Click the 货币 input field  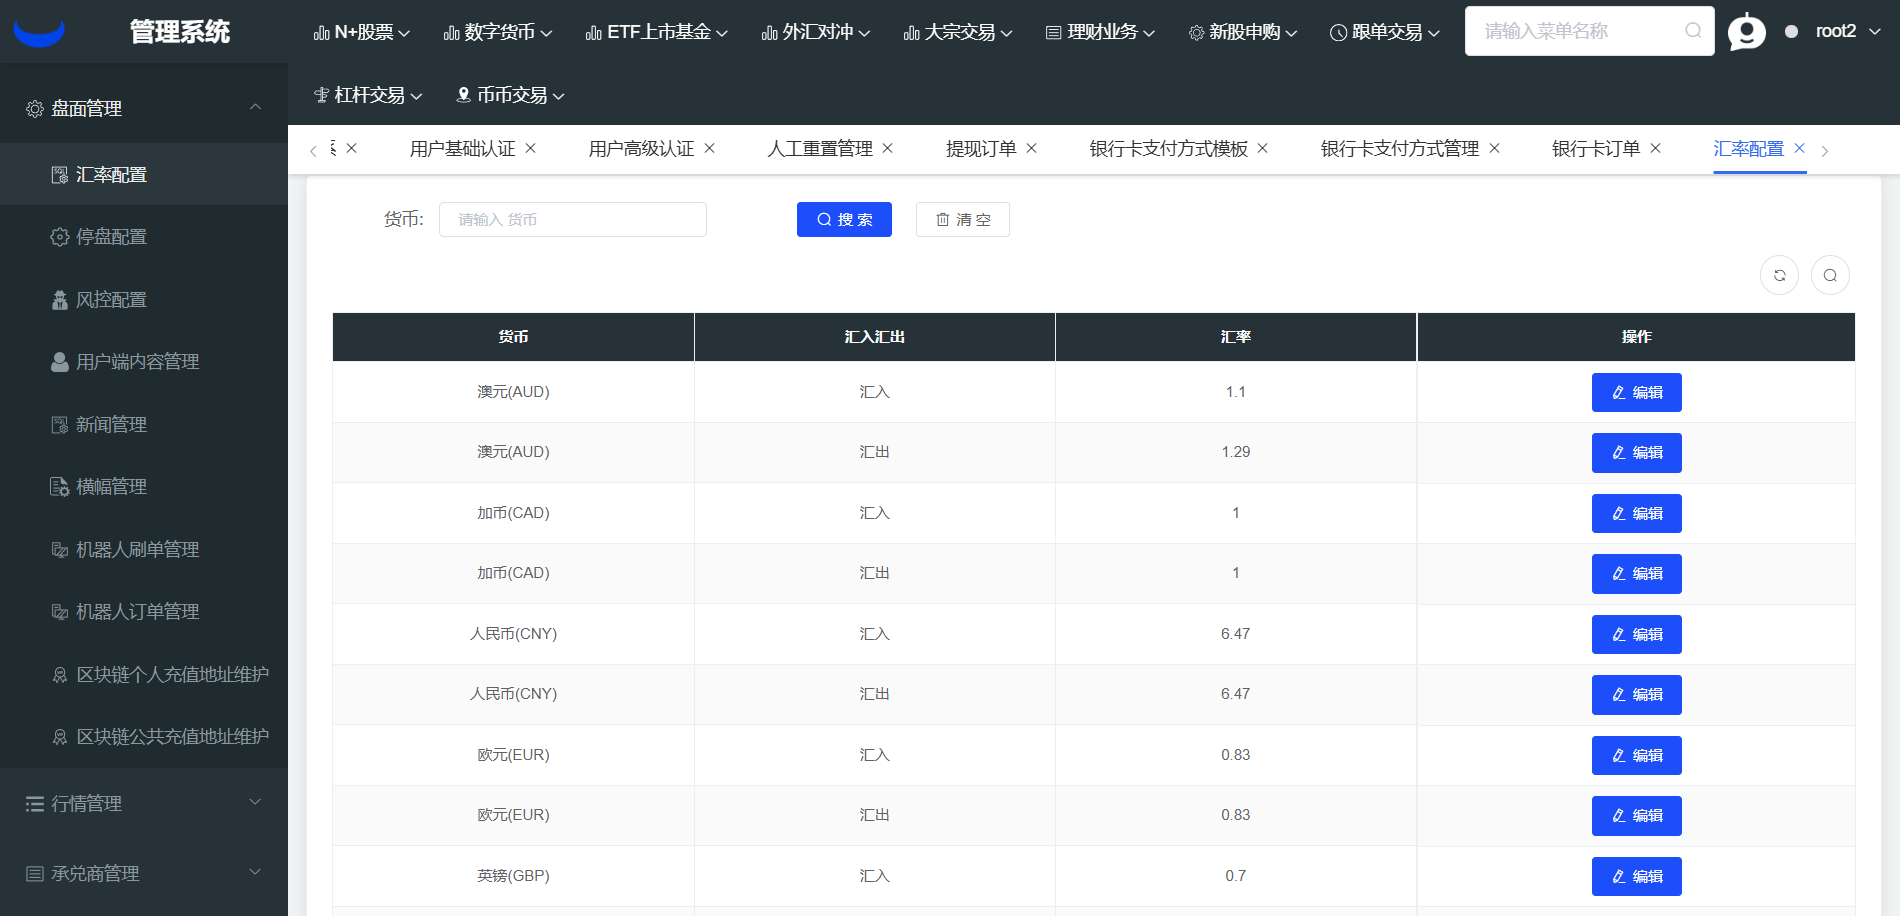click(x=572, y=220)
